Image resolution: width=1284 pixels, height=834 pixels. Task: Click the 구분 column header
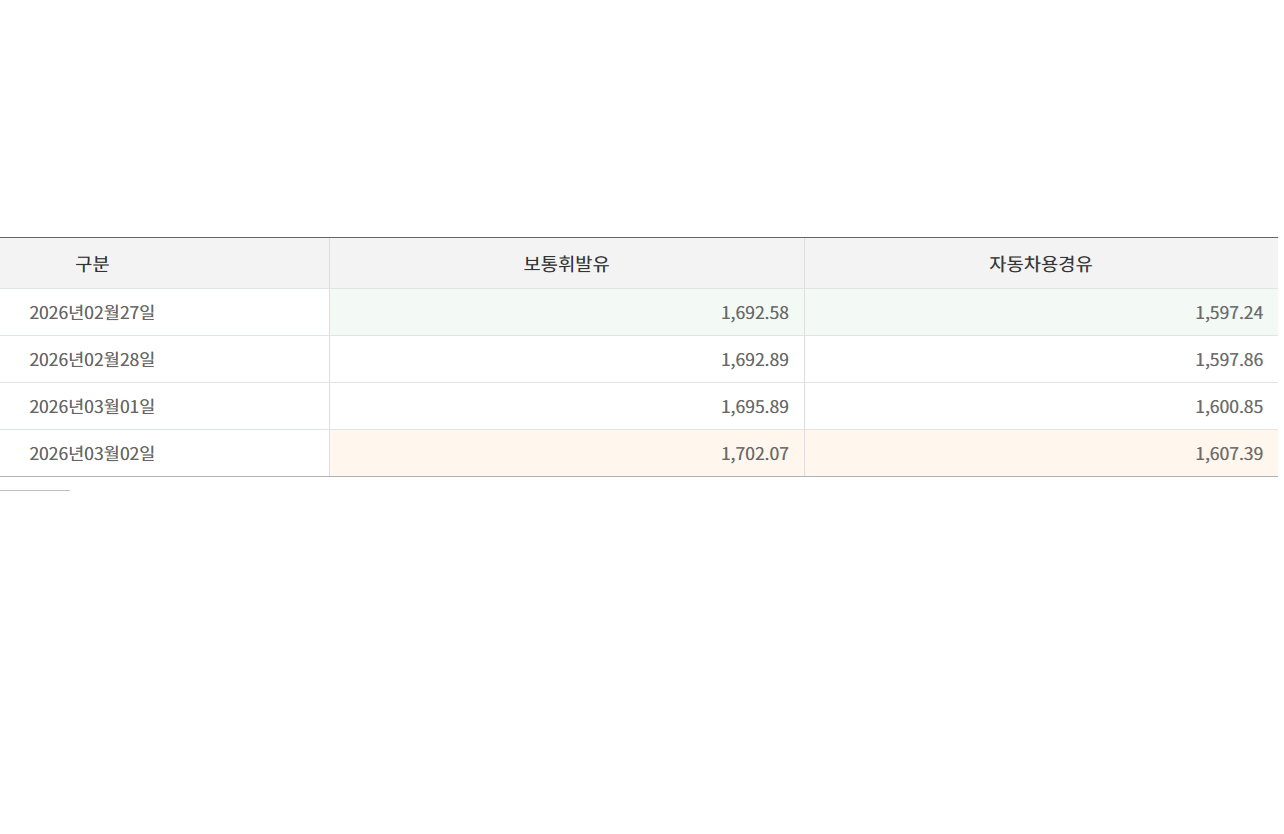point(92,264)
